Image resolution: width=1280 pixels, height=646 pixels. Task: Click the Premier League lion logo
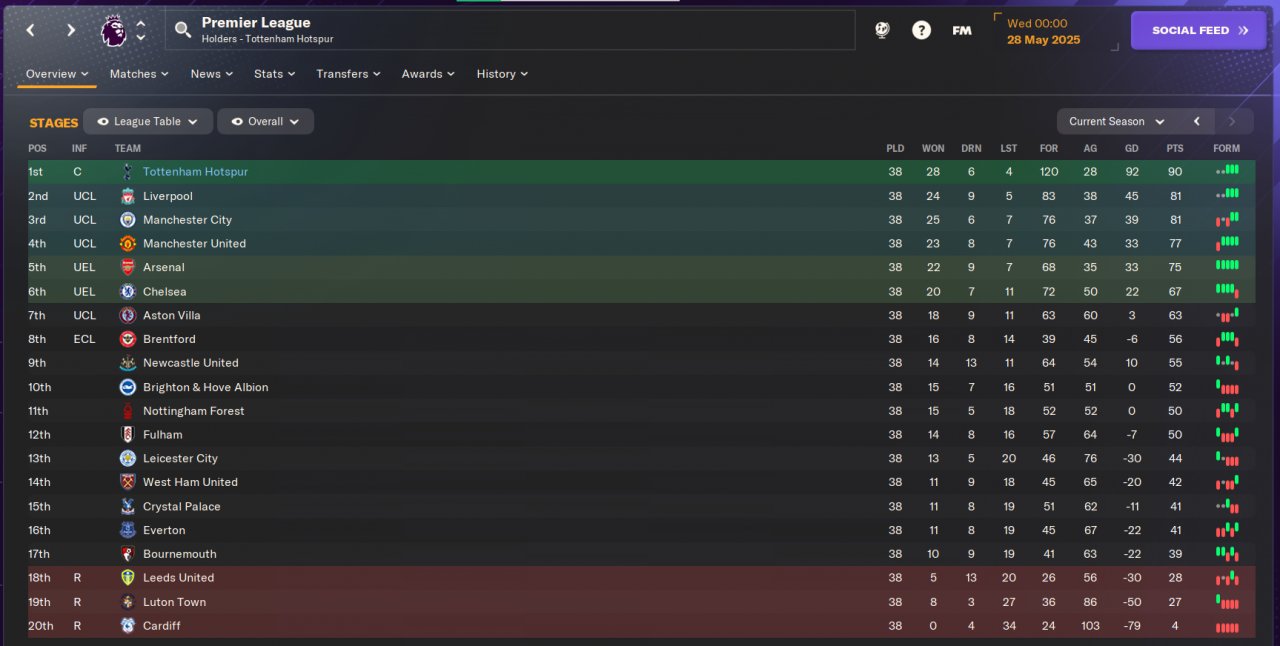click(x=113, y=31)
